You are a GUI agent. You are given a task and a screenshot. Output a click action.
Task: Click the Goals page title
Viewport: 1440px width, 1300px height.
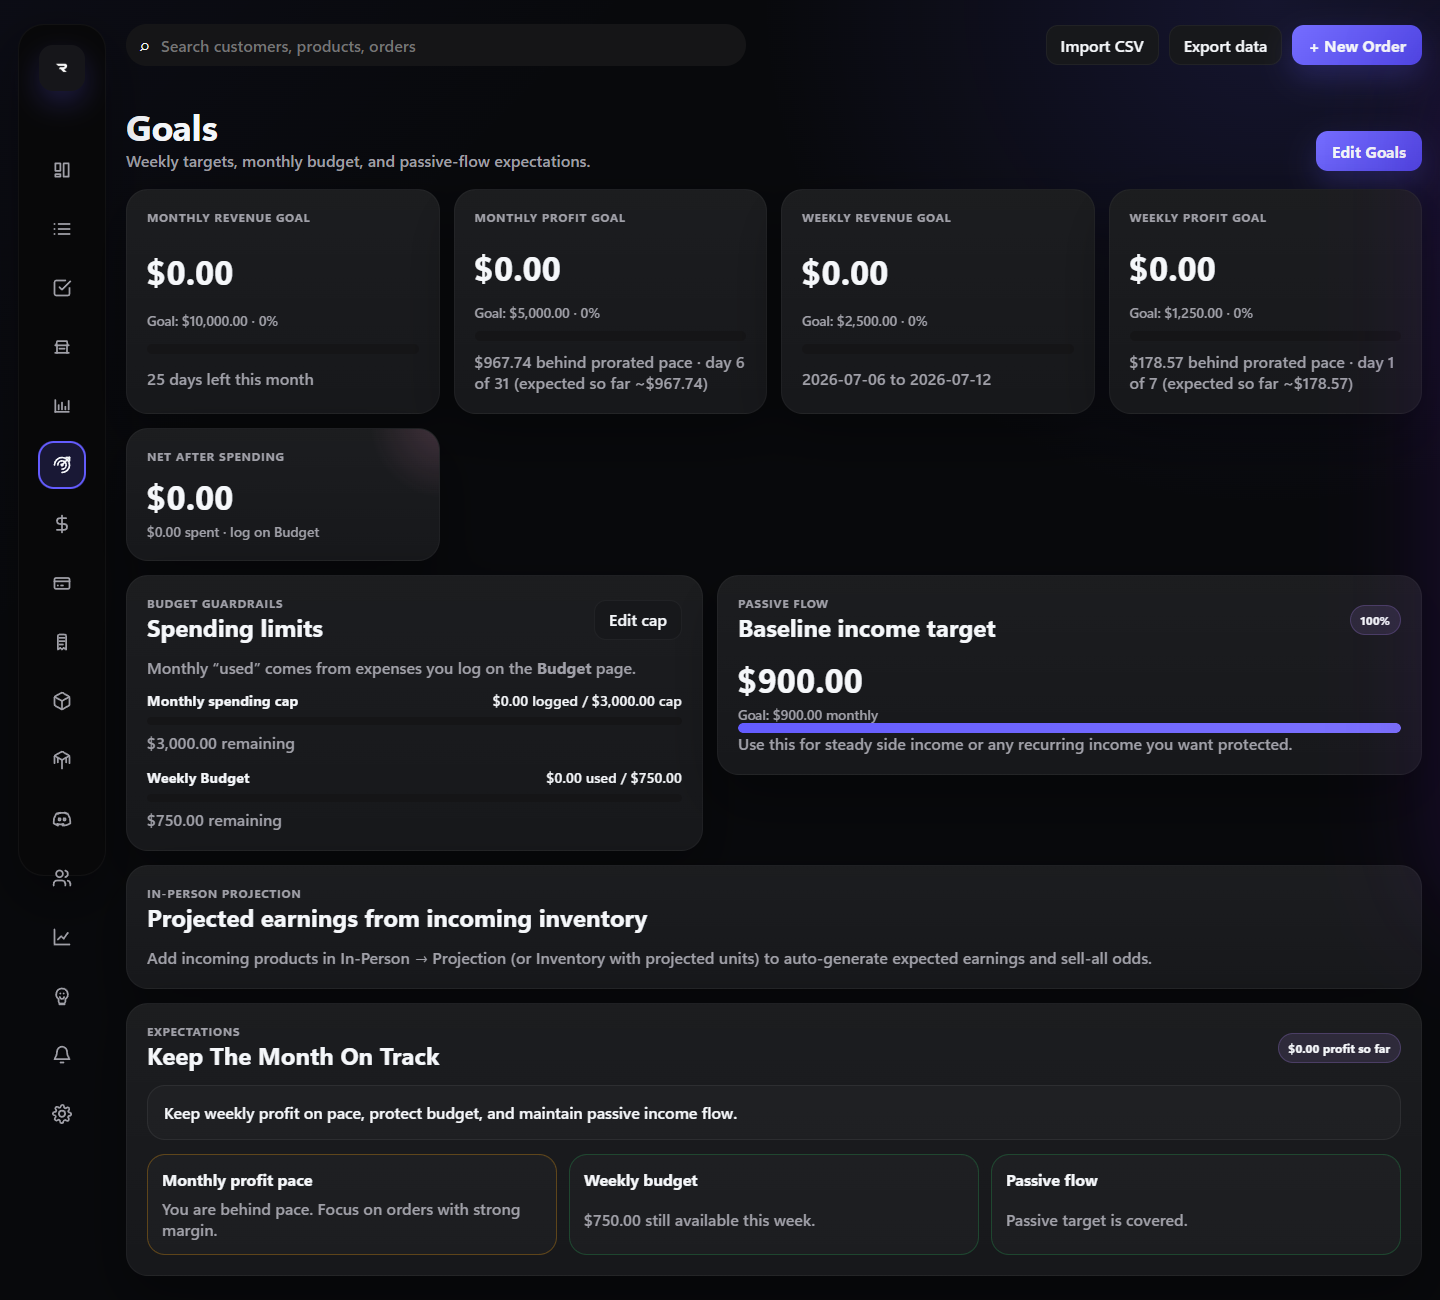click(x=172, y=129)
